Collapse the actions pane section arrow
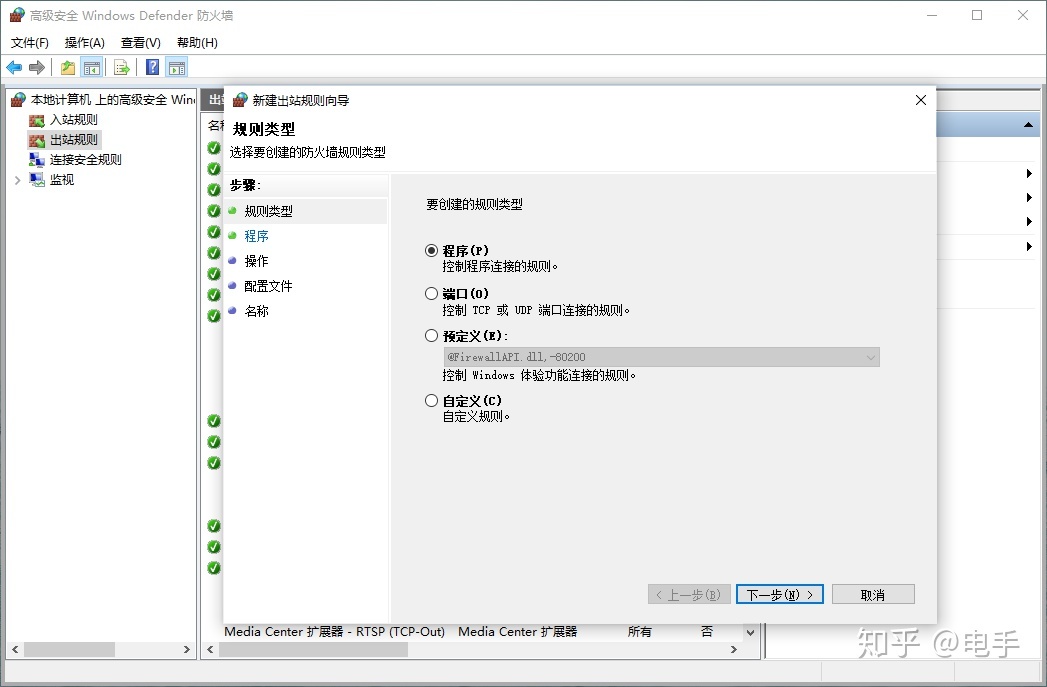The image size is (1047, 687). pos(1028,125)
